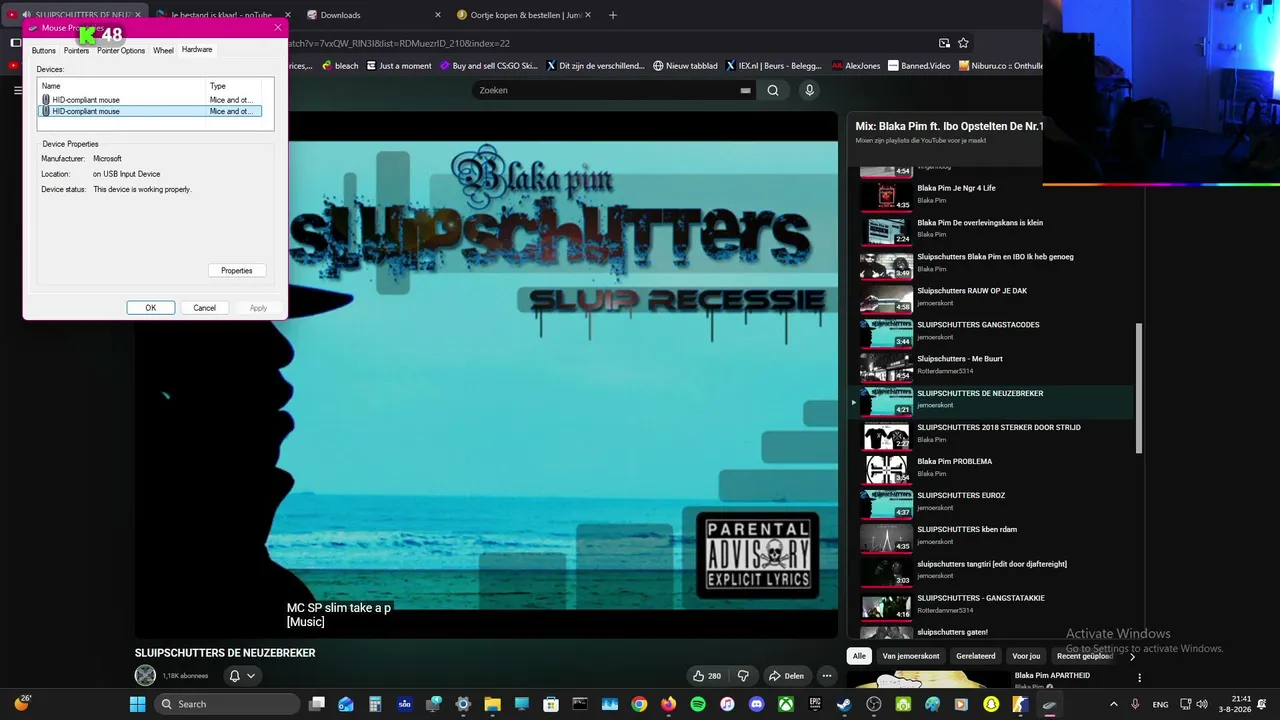Click the YouTube search magnifier button
The height and width of the screenshot is (720, 1280).
click(x=773, y=90)
